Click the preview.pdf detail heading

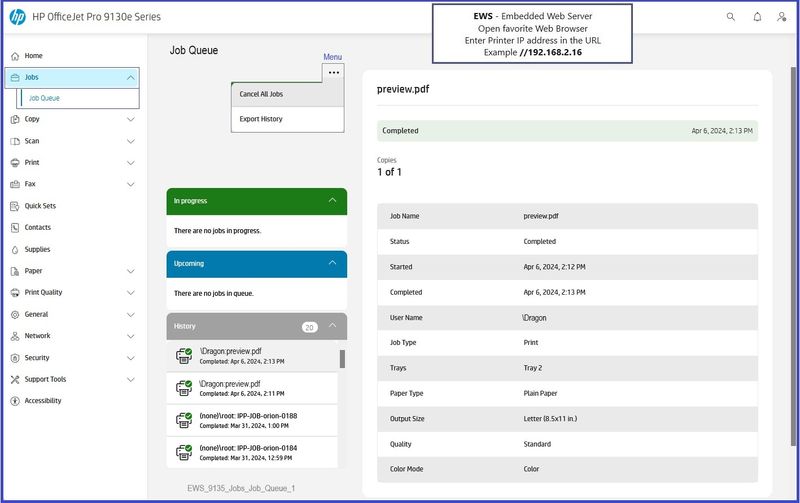(x=403, y=89)
